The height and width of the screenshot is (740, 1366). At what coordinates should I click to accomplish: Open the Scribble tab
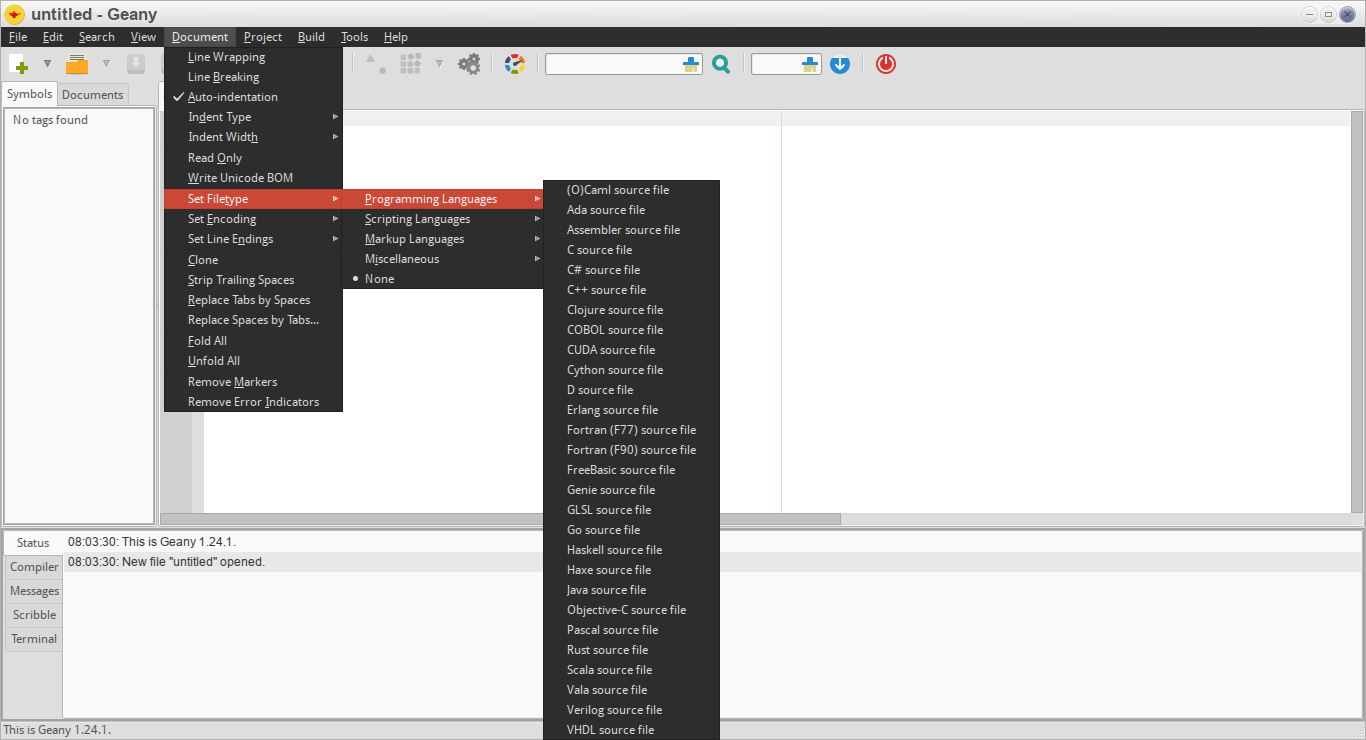(34, 615)
